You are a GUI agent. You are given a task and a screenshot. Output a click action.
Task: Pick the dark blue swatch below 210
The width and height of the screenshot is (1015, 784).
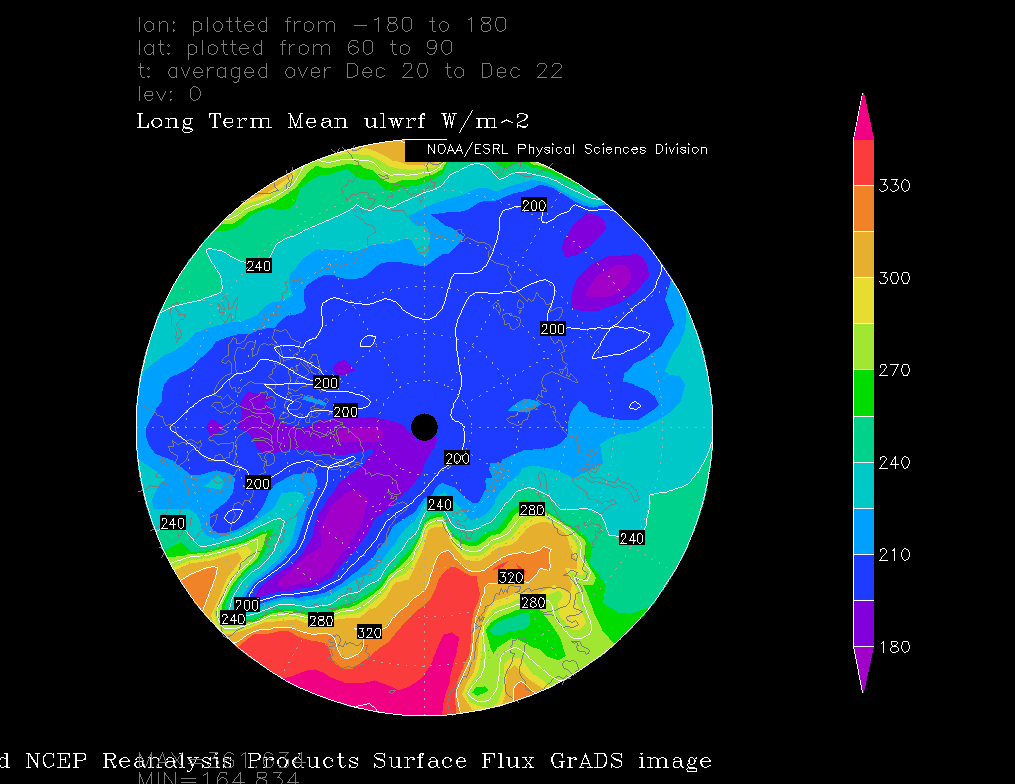pyautogui.click(x=864, y=577)
